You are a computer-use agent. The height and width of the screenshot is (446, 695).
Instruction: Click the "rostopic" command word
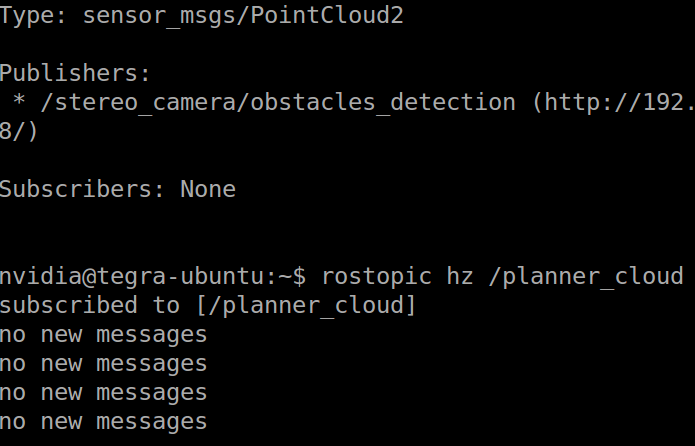368,276
